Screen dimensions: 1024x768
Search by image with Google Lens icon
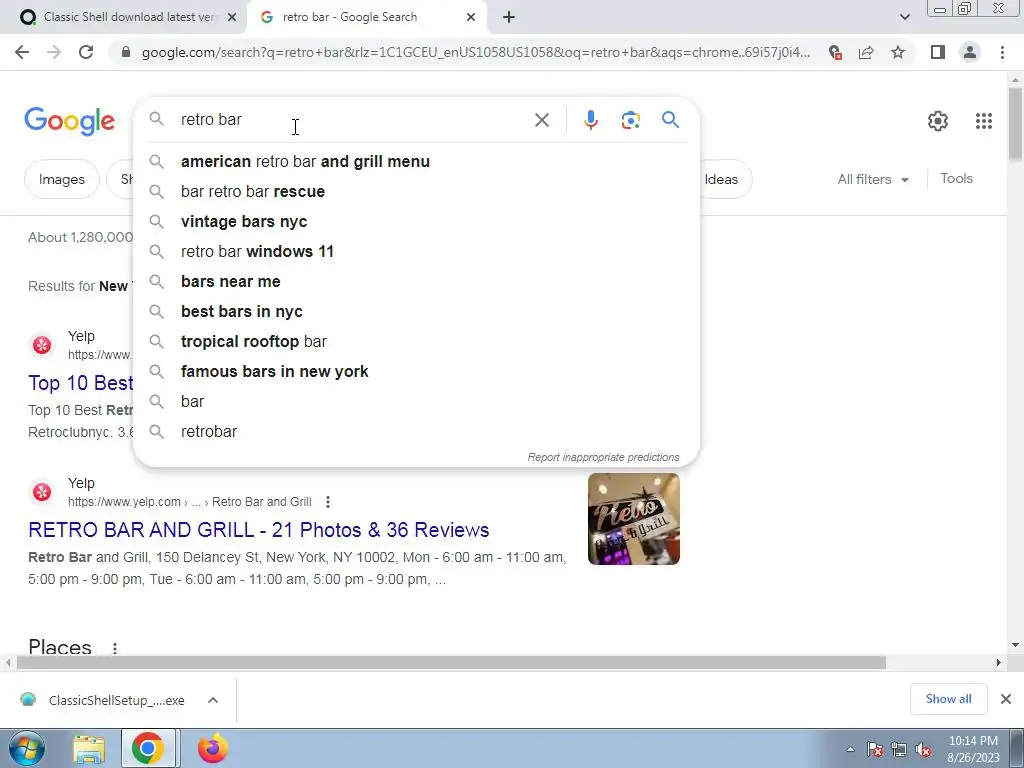tap(630, 120)
